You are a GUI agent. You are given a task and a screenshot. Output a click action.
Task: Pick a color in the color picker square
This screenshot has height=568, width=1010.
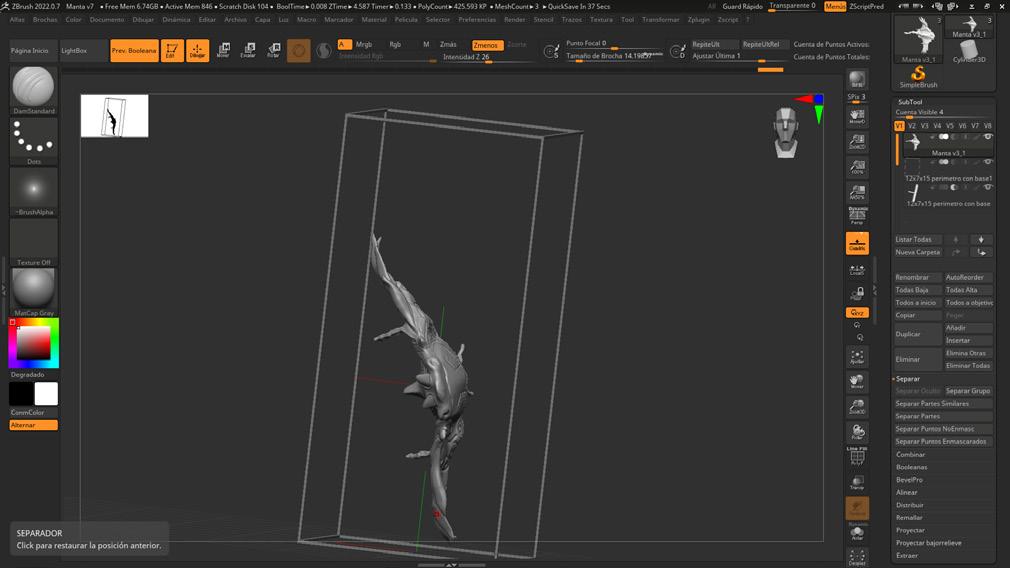click(33, 343)
